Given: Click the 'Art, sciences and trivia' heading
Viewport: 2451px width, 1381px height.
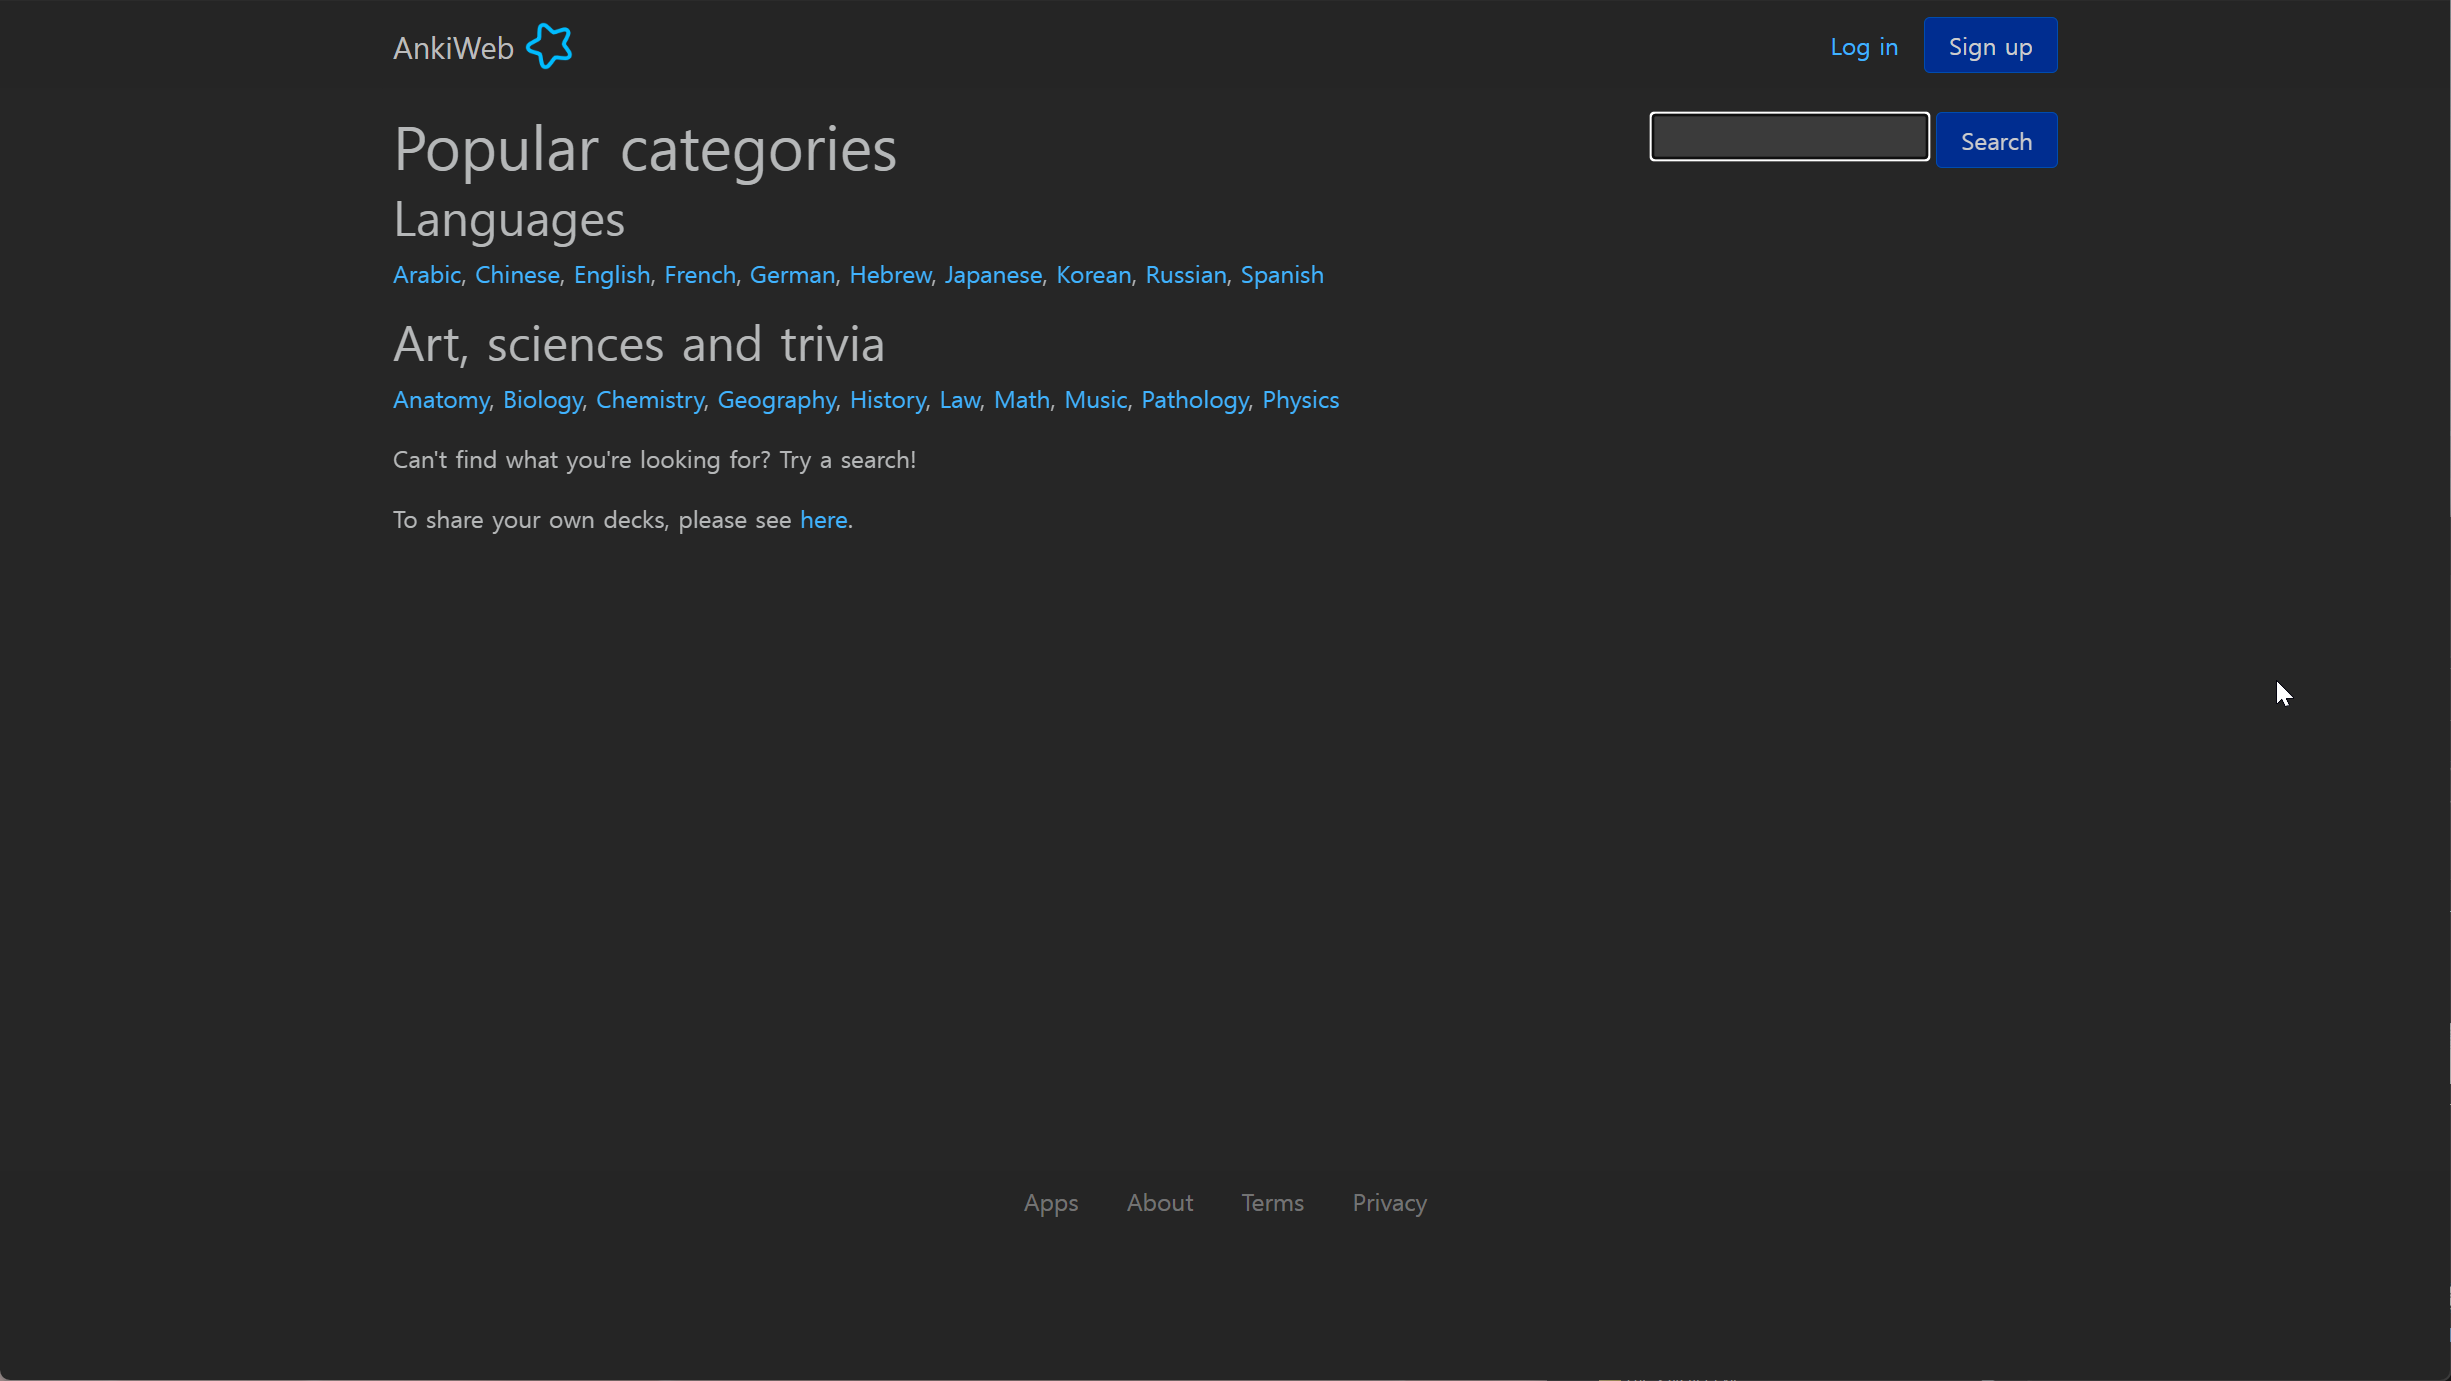Looking at the screenshot, I should click(639, 344).
